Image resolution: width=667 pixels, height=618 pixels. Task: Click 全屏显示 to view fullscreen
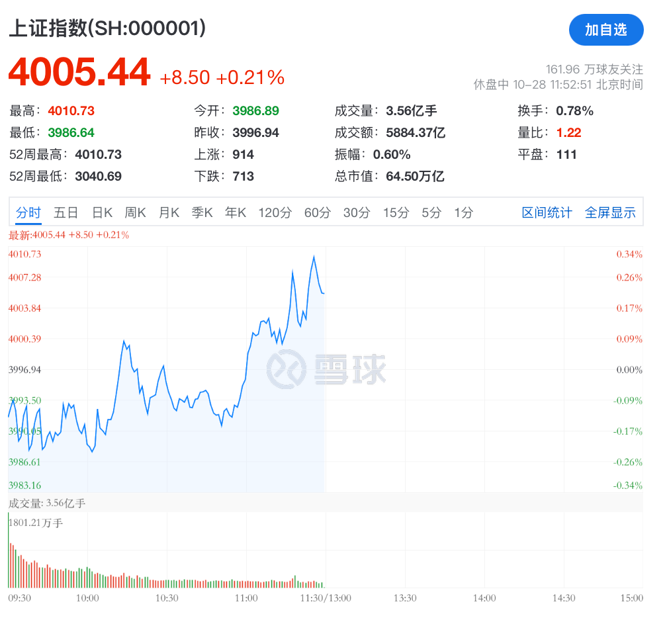click(x=610, y=212)
